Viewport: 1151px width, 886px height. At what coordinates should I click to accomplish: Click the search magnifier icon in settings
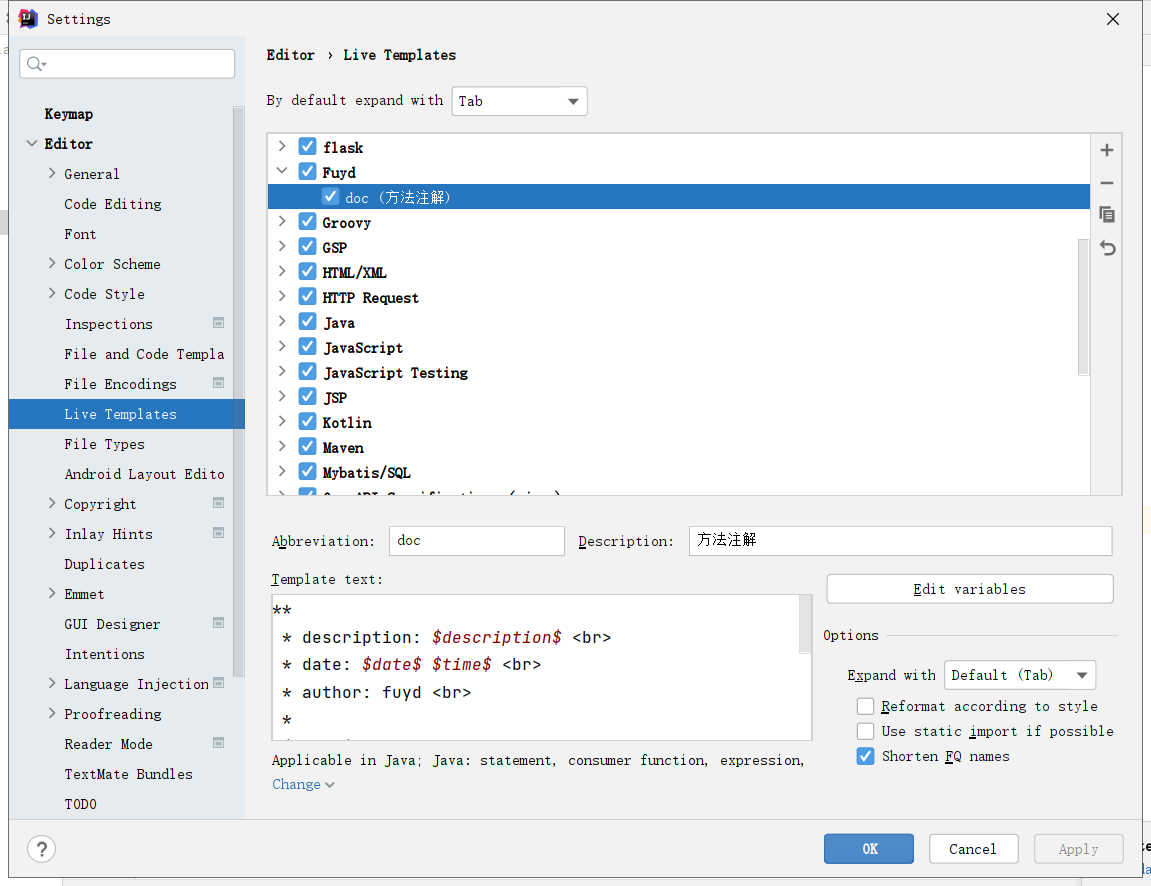coord(36,65)
